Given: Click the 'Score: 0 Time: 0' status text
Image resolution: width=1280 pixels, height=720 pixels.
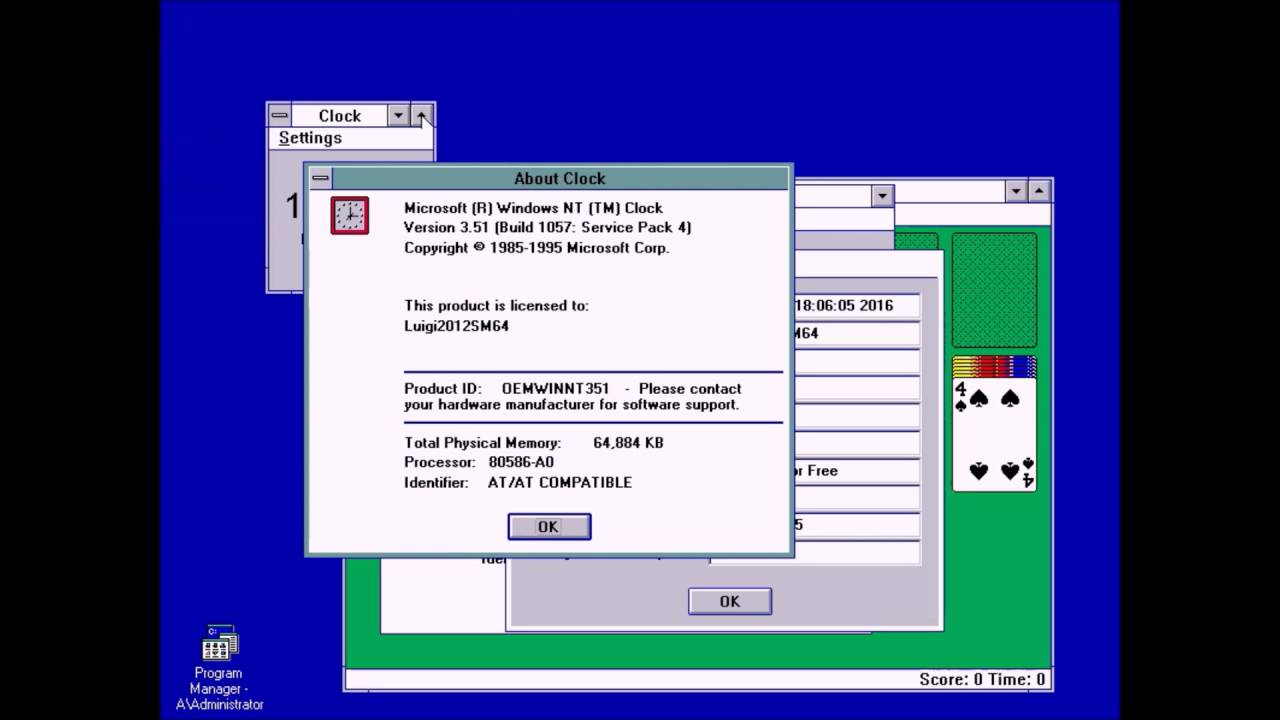Looking at the screenshot, I should 982,680.
